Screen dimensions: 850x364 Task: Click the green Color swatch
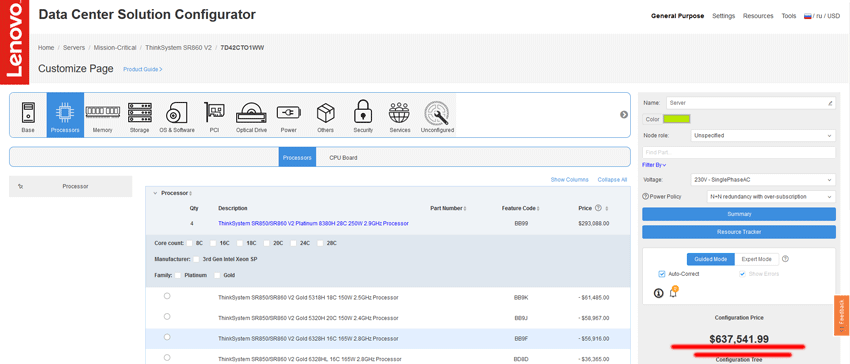pos(676,119)
